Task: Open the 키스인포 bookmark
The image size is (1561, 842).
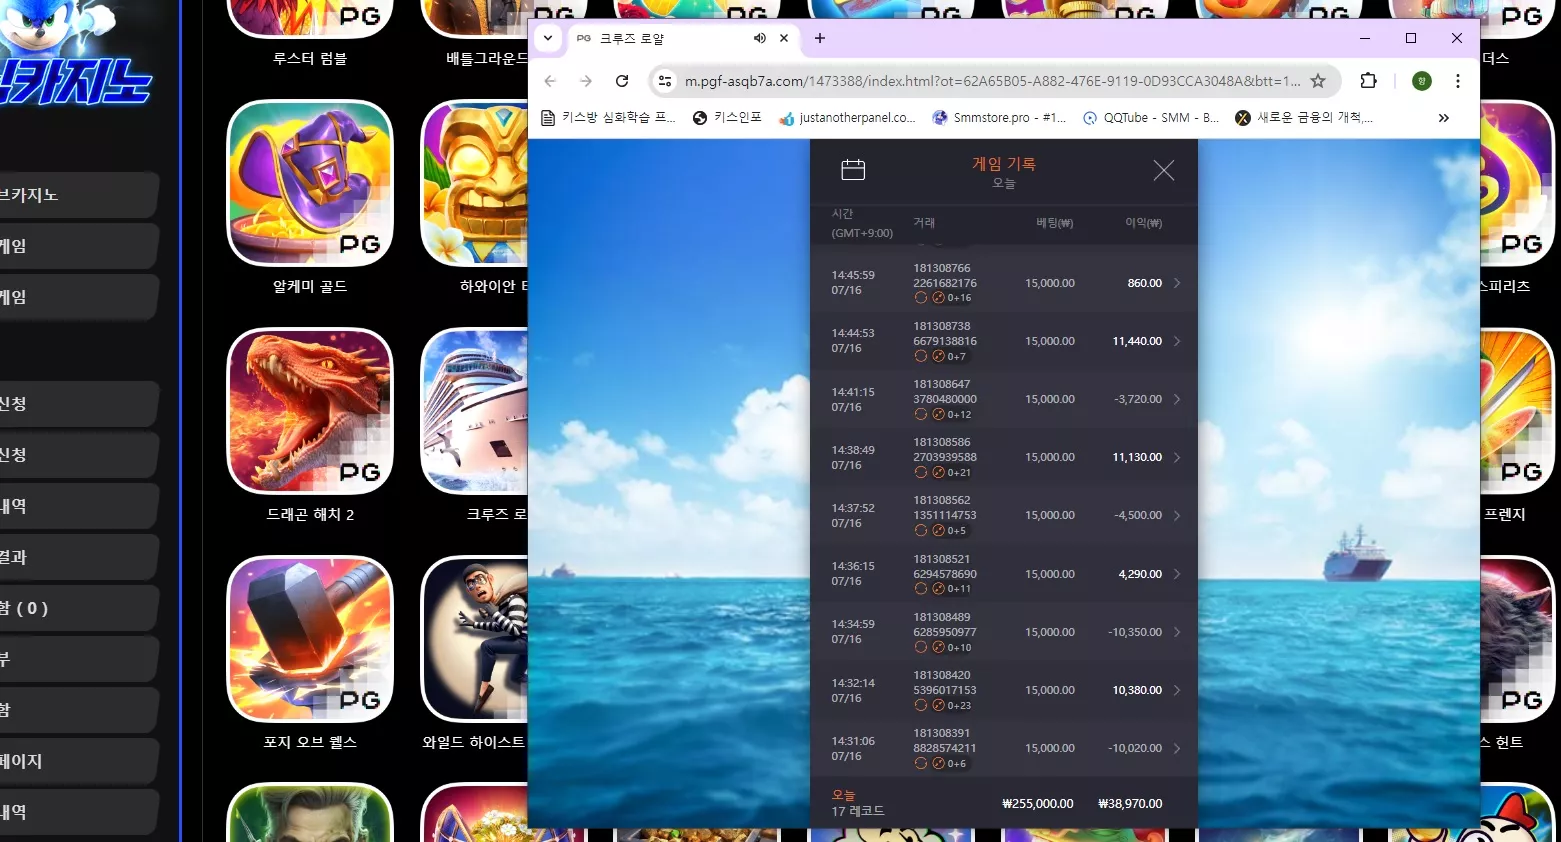Action: coord(727,118)
